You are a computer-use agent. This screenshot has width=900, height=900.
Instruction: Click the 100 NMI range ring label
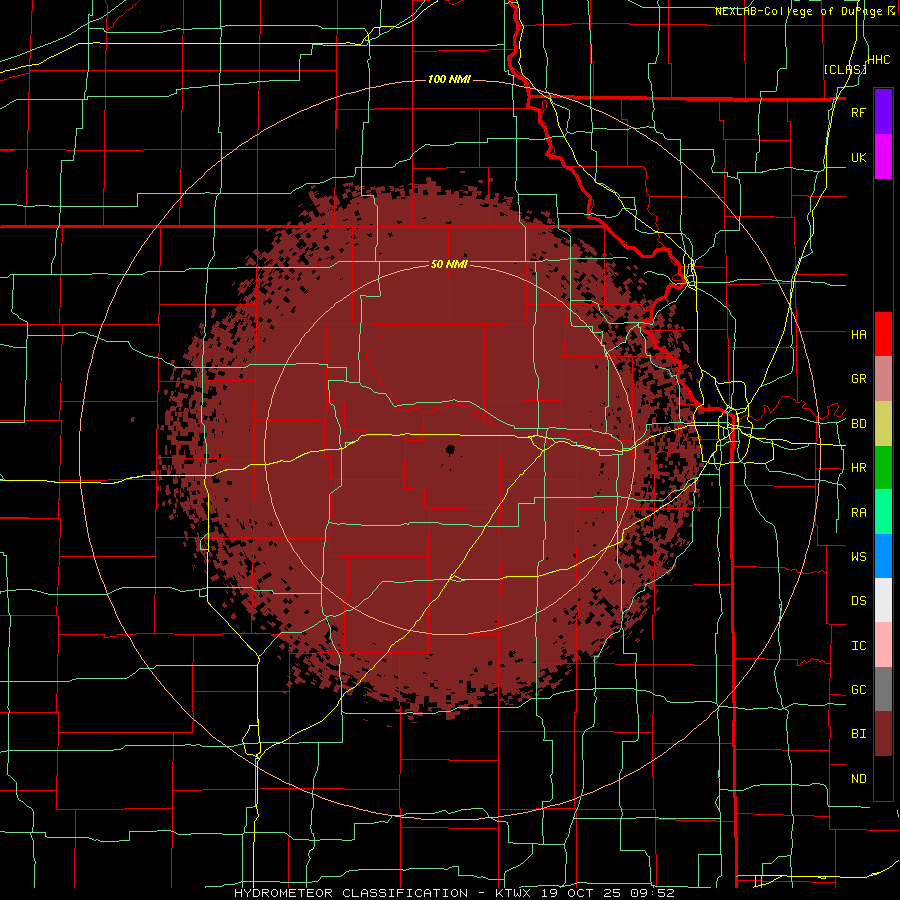coord(449,79)
